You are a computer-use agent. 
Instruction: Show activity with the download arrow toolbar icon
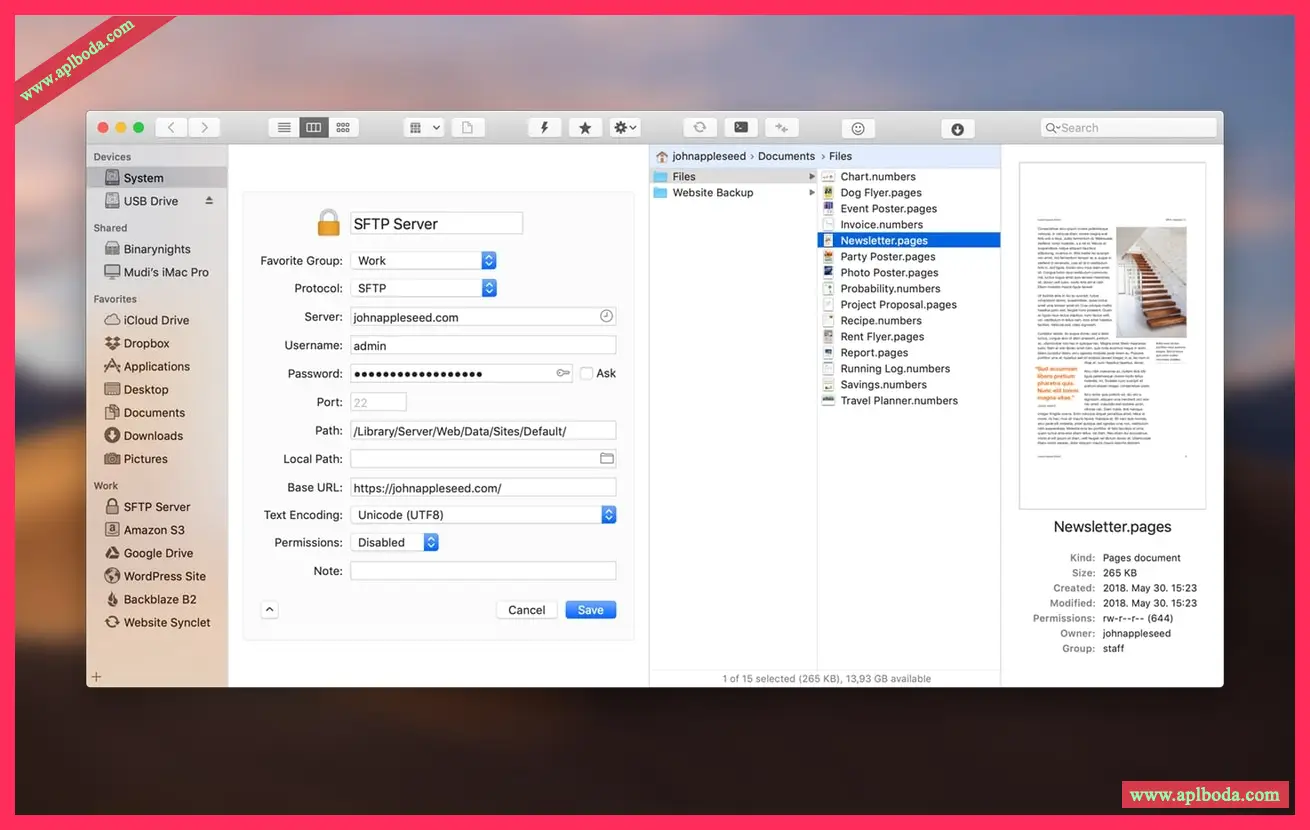957,128
